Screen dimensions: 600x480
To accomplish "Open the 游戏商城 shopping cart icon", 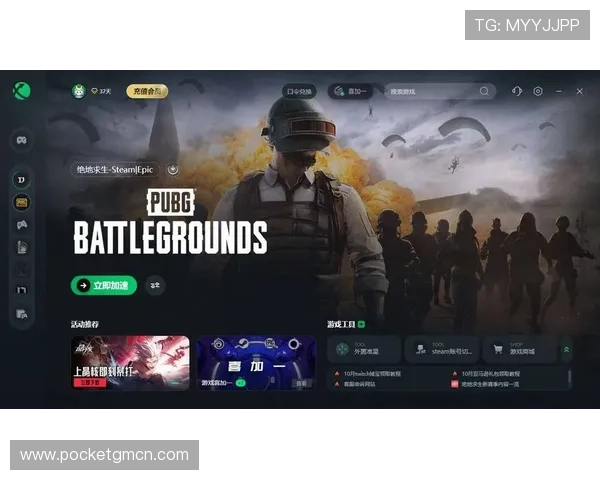I will point(499,350).
